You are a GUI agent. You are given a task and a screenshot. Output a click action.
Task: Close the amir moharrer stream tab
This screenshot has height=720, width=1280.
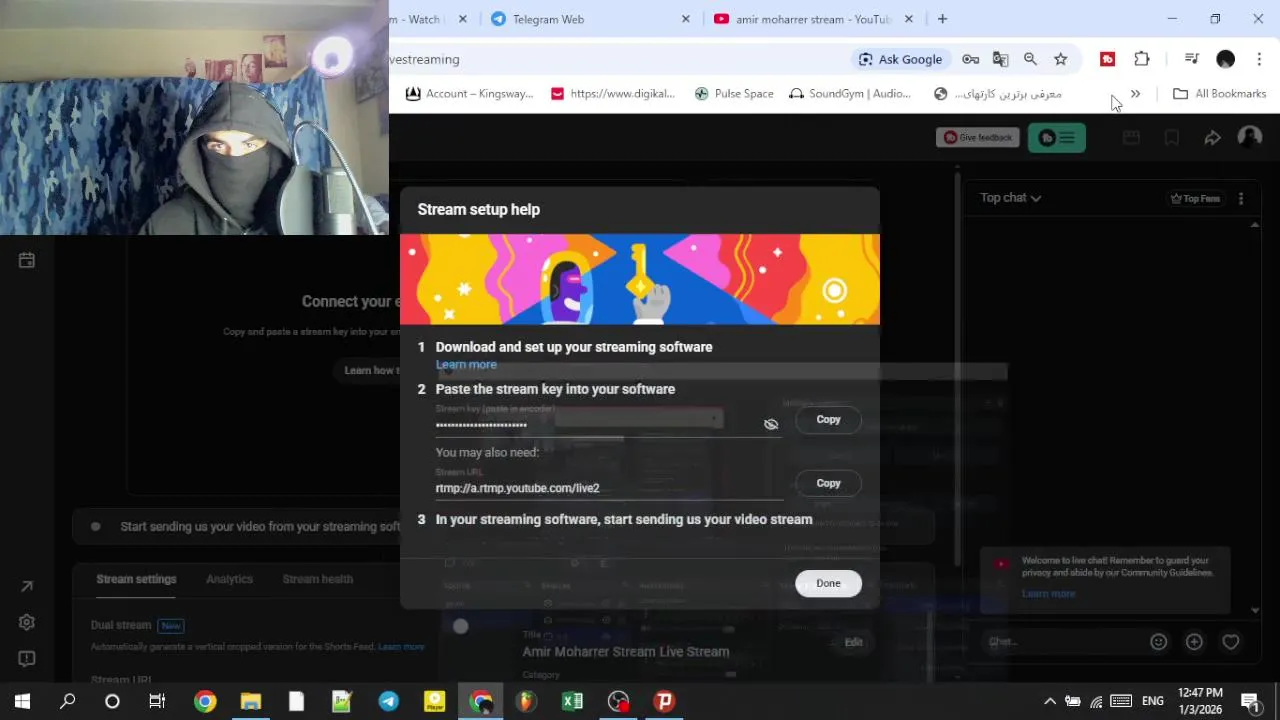tap(909, 19)
